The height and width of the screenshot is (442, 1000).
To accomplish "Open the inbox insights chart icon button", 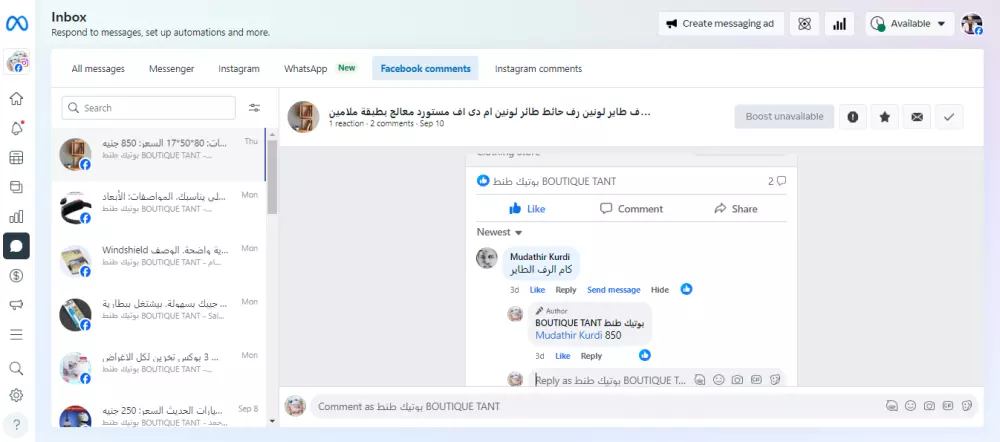I will tap(839, 24).
